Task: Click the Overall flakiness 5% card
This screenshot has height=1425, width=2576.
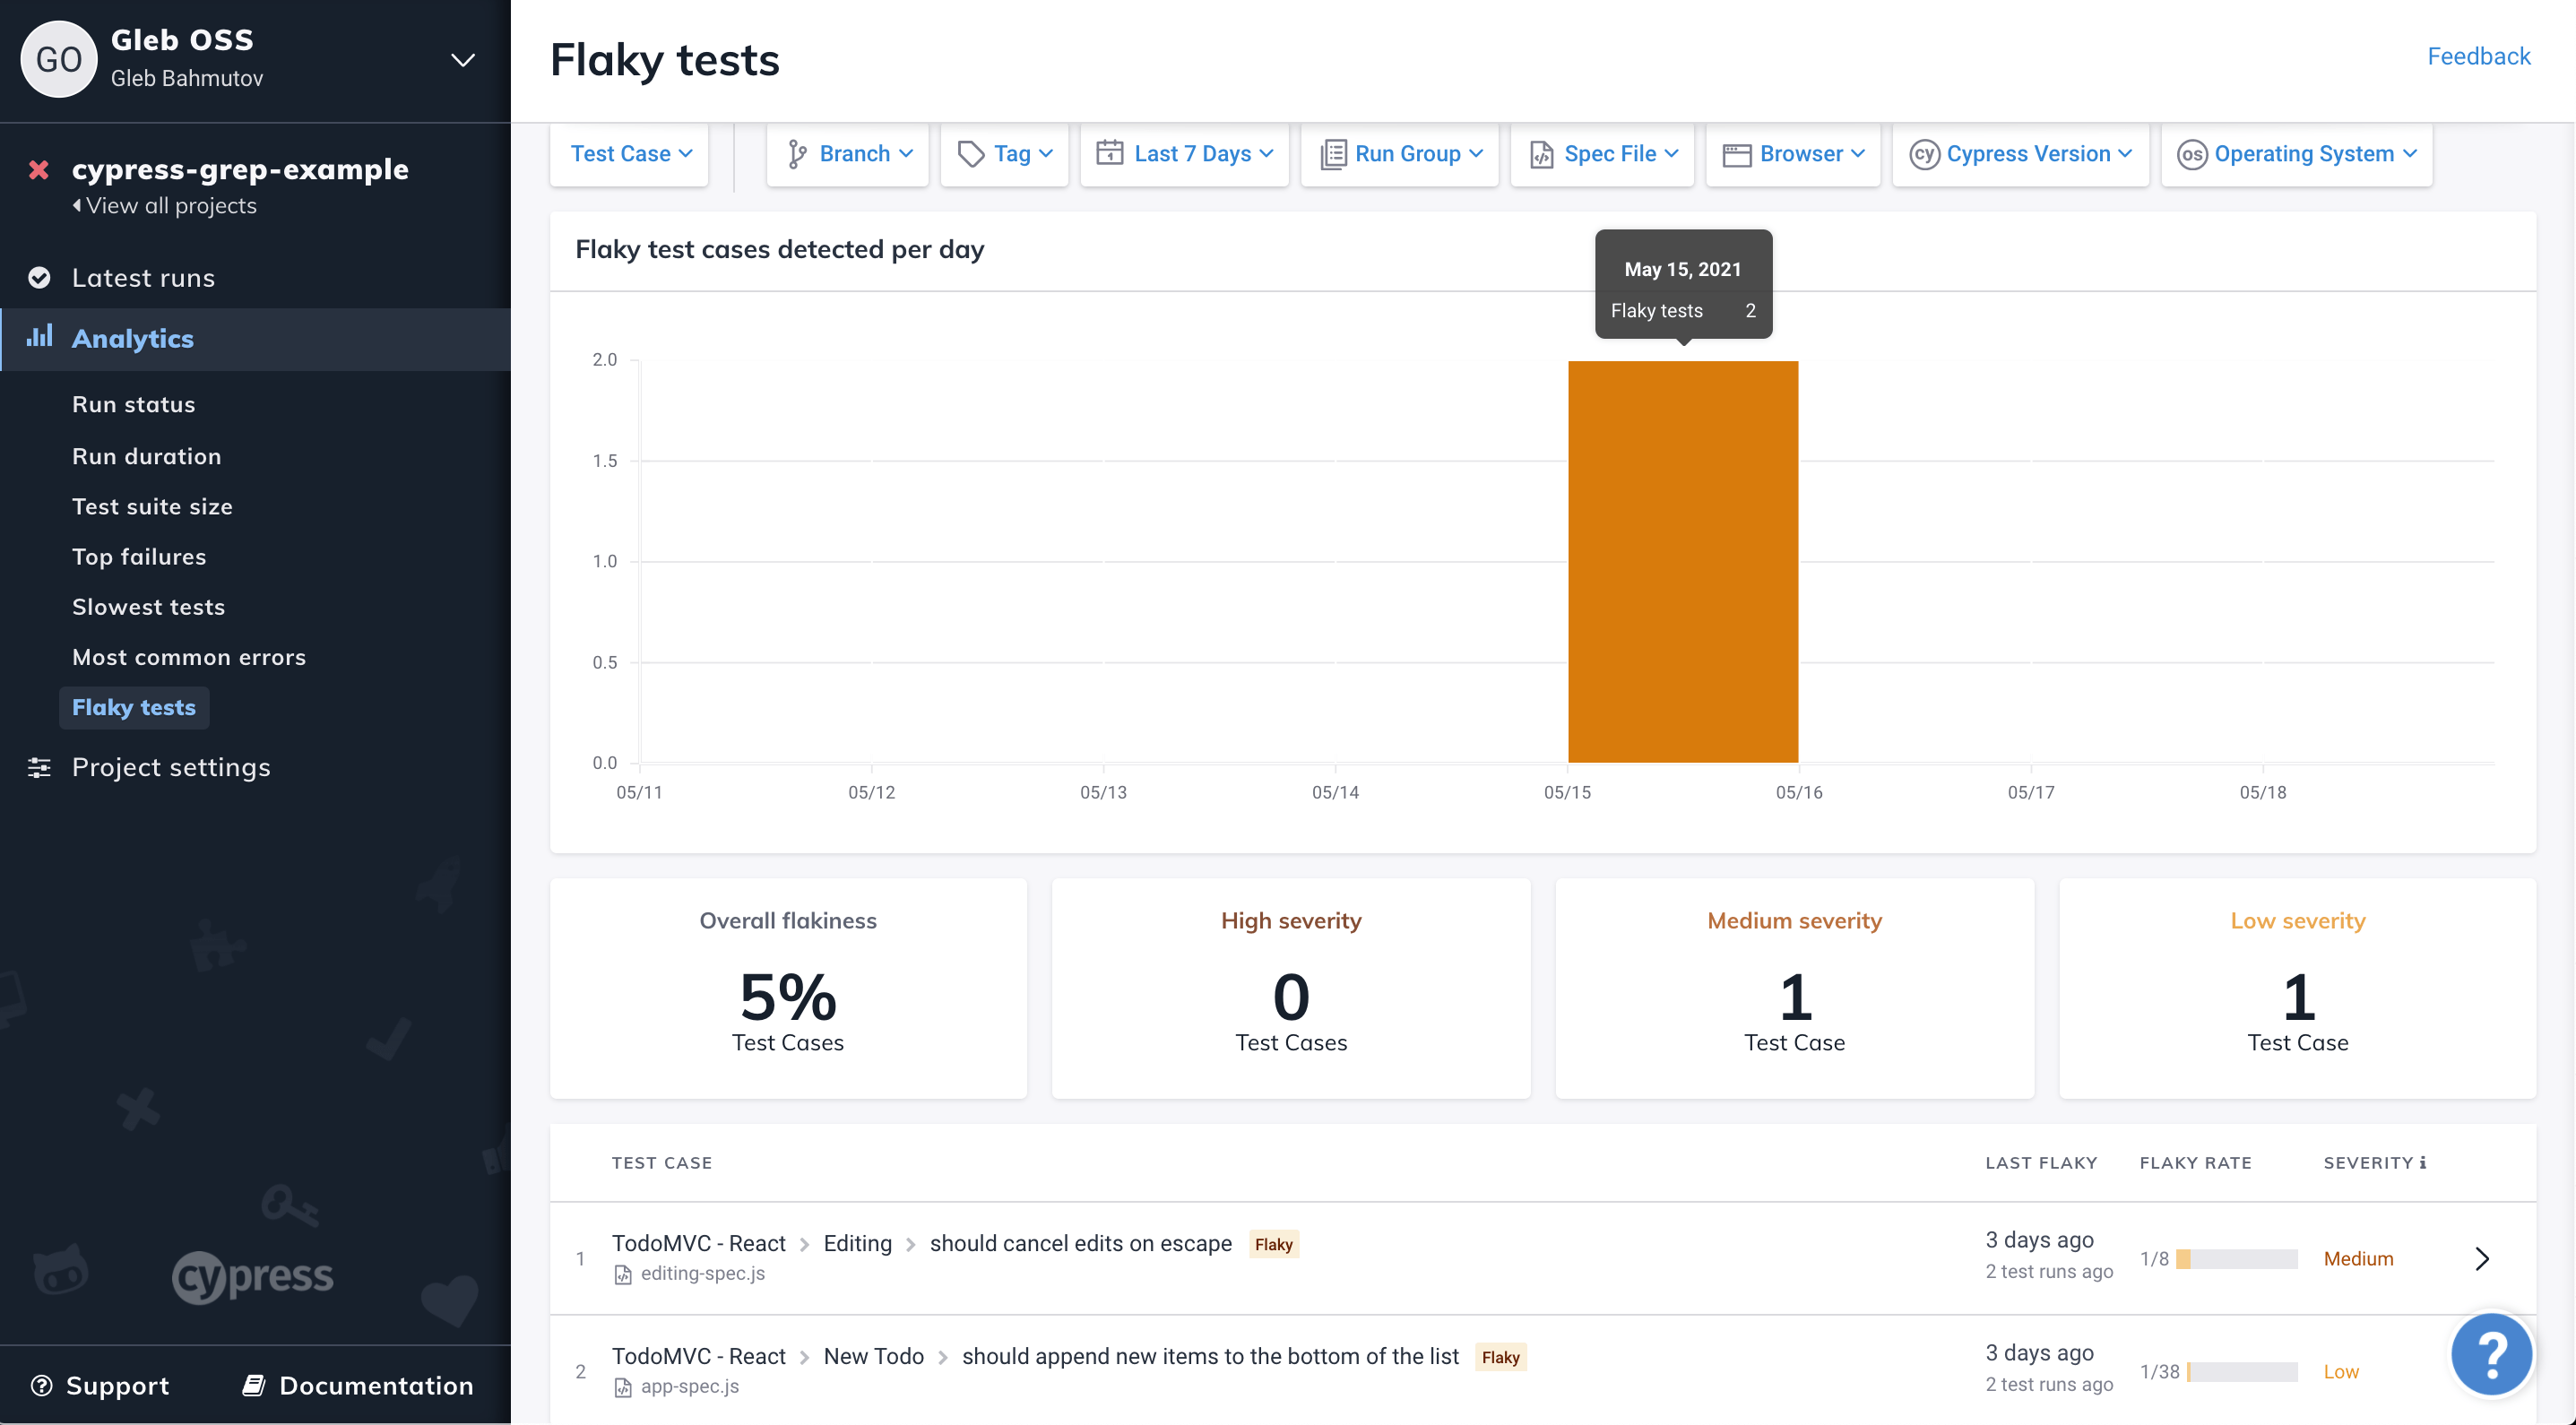Action: pos(788,988)
